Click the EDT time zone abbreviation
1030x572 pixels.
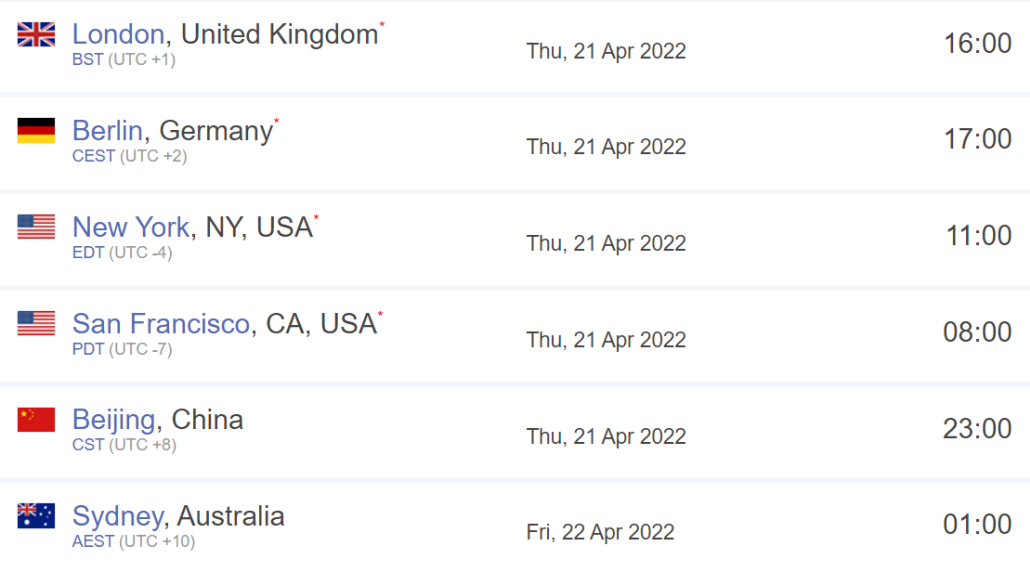88,253
